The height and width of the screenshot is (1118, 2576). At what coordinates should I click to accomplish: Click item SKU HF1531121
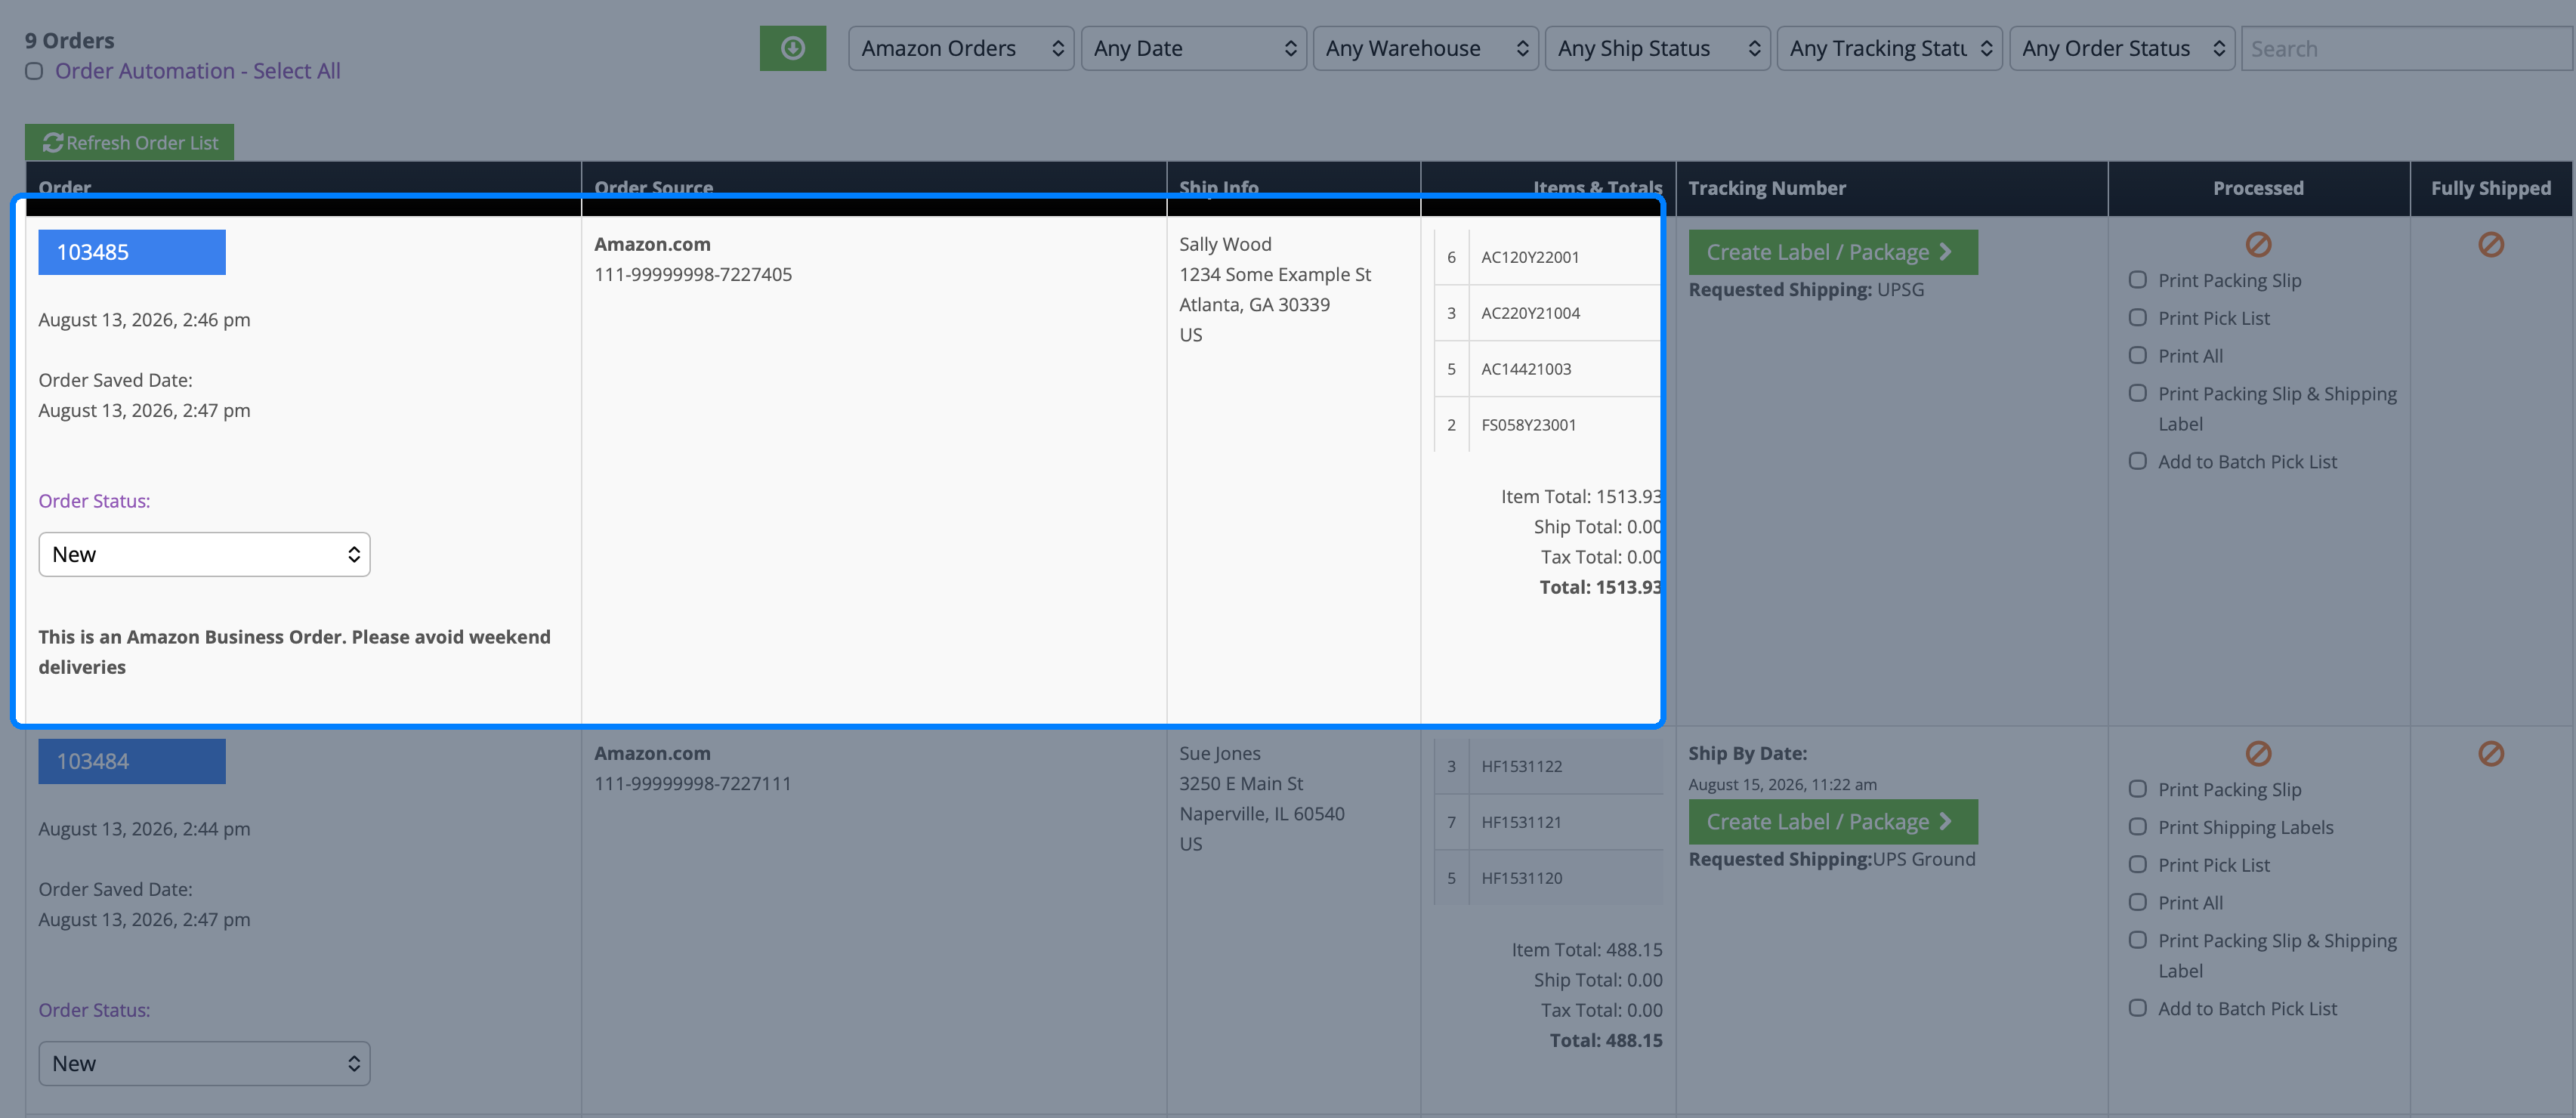point(1521,822)
